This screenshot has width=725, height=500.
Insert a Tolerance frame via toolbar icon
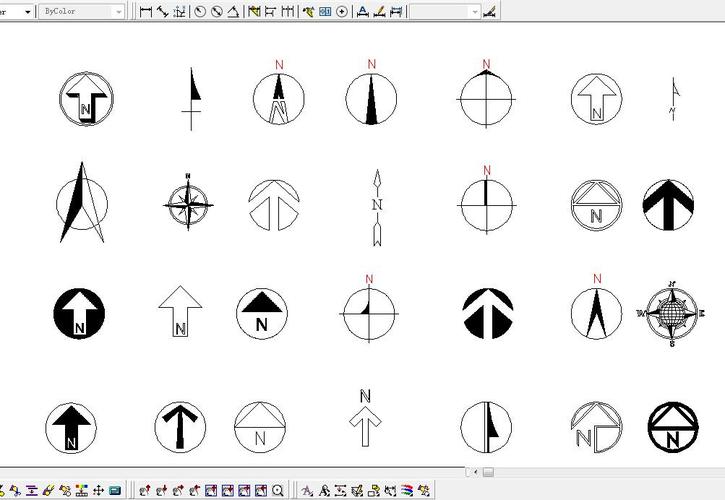325,11
